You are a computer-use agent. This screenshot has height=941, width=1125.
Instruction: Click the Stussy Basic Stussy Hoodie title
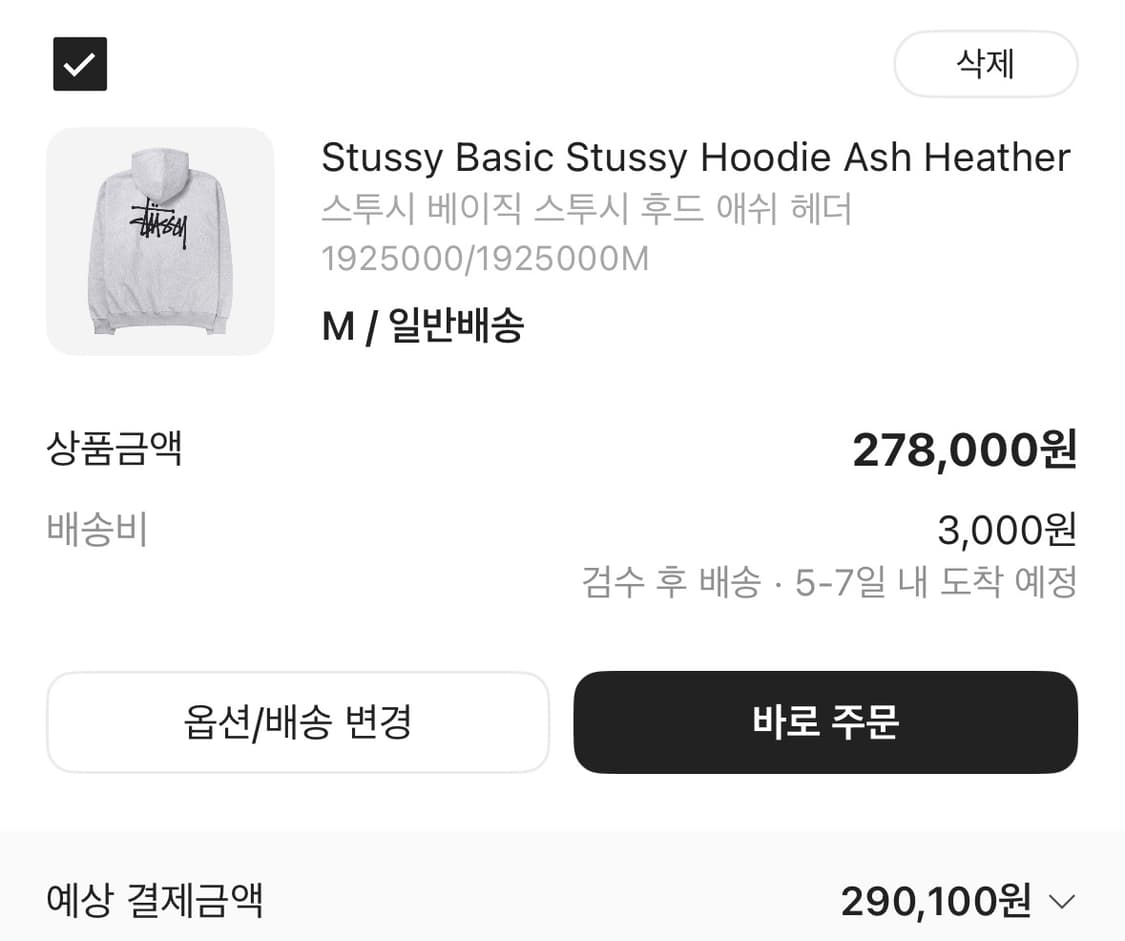click(x=694, y=157)
